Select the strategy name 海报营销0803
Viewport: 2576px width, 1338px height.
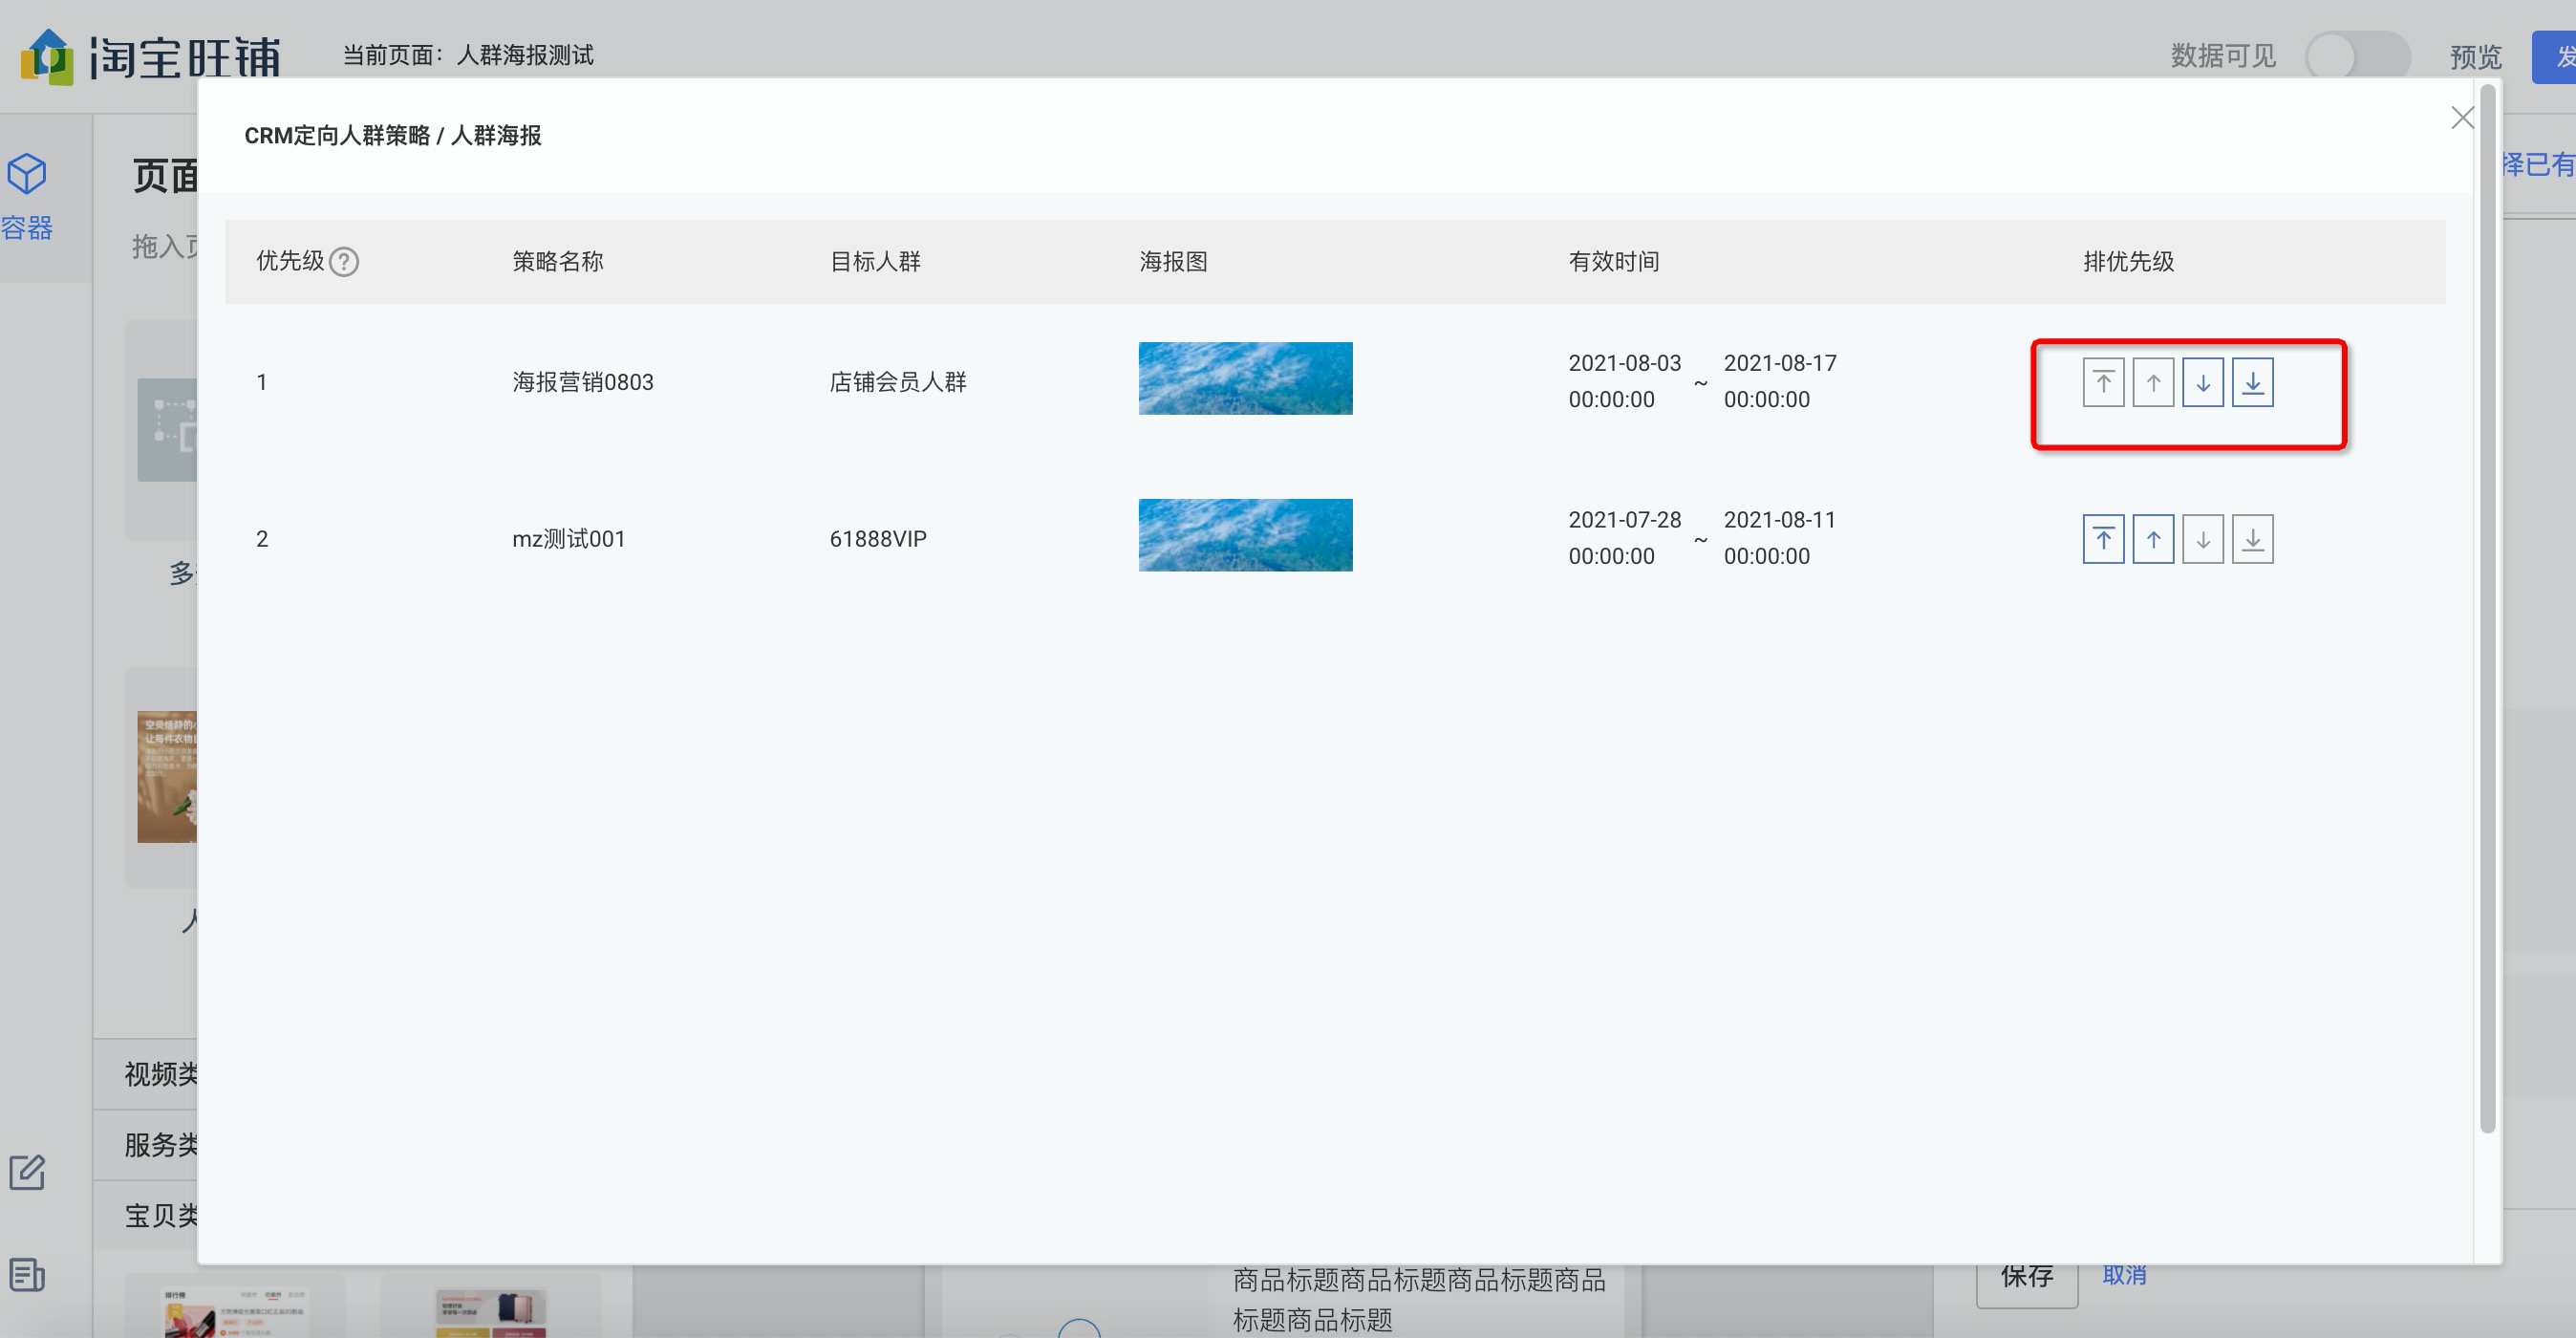[x=583, y=382]
